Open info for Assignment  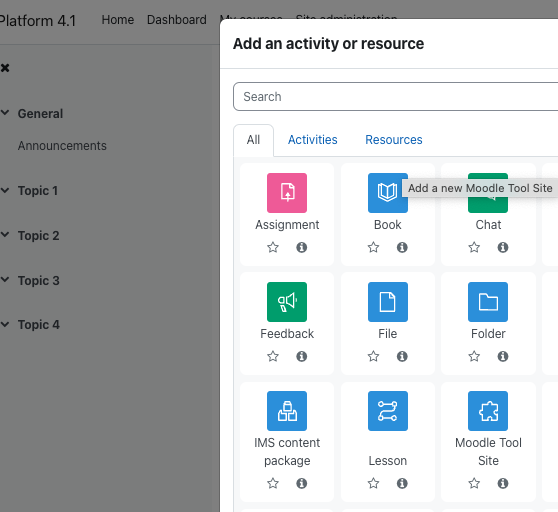[301, 247]
